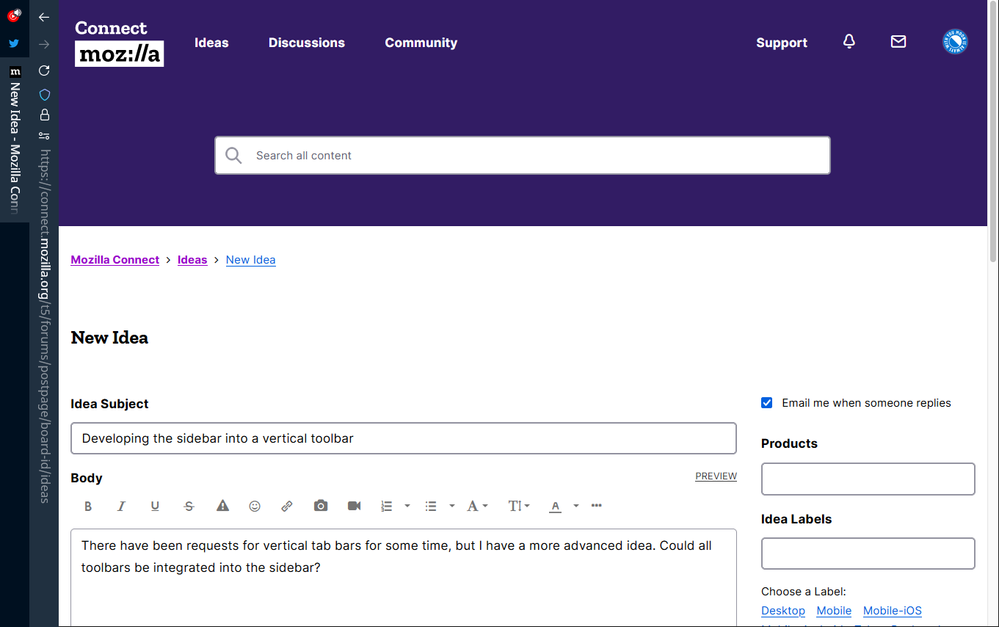Open the emoji picker in the editor
Image resolution: width=999 pixels, height=627 pixels.
[x=255, y=506]
